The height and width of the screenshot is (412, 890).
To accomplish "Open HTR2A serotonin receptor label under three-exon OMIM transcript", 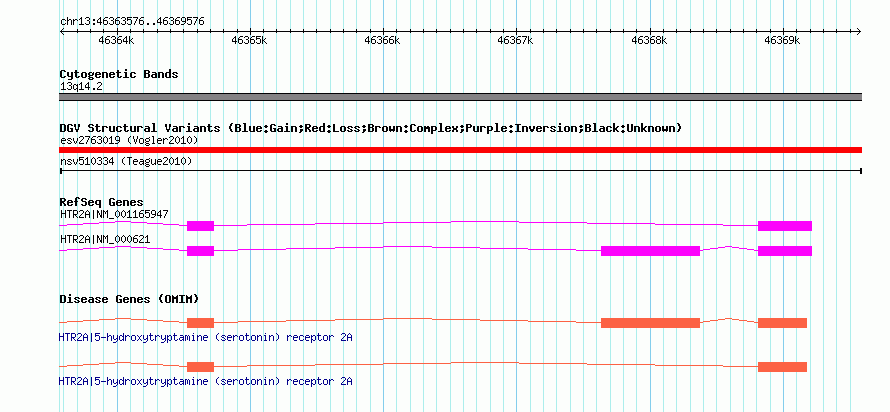I will click(205, 338).
